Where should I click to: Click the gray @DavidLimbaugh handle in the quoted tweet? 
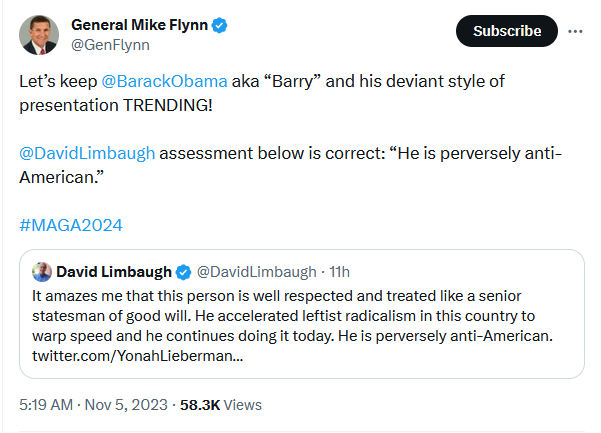point(256,272)
